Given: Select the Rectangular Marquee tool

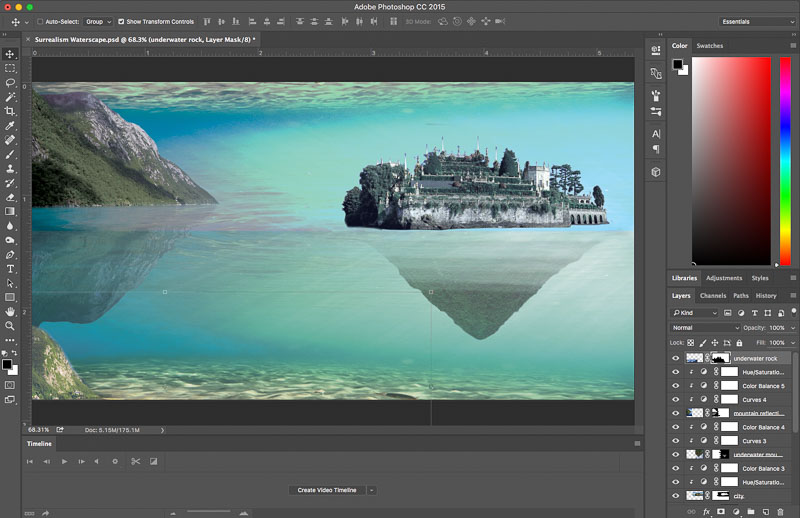Looking at the screenshot, I should 10,68.
